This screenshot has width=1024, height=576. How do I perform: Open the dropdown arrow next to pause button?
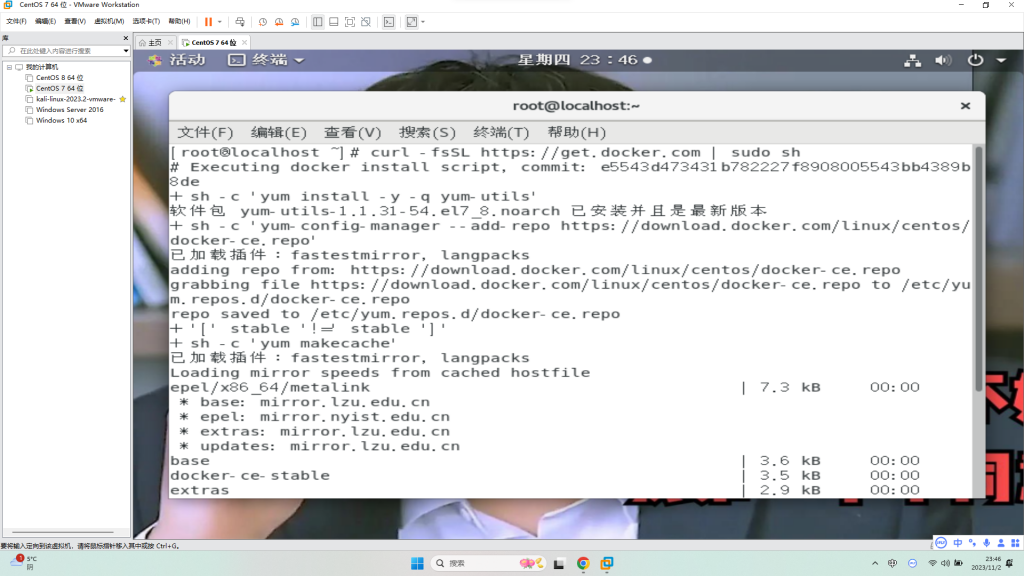pos(221,21)
